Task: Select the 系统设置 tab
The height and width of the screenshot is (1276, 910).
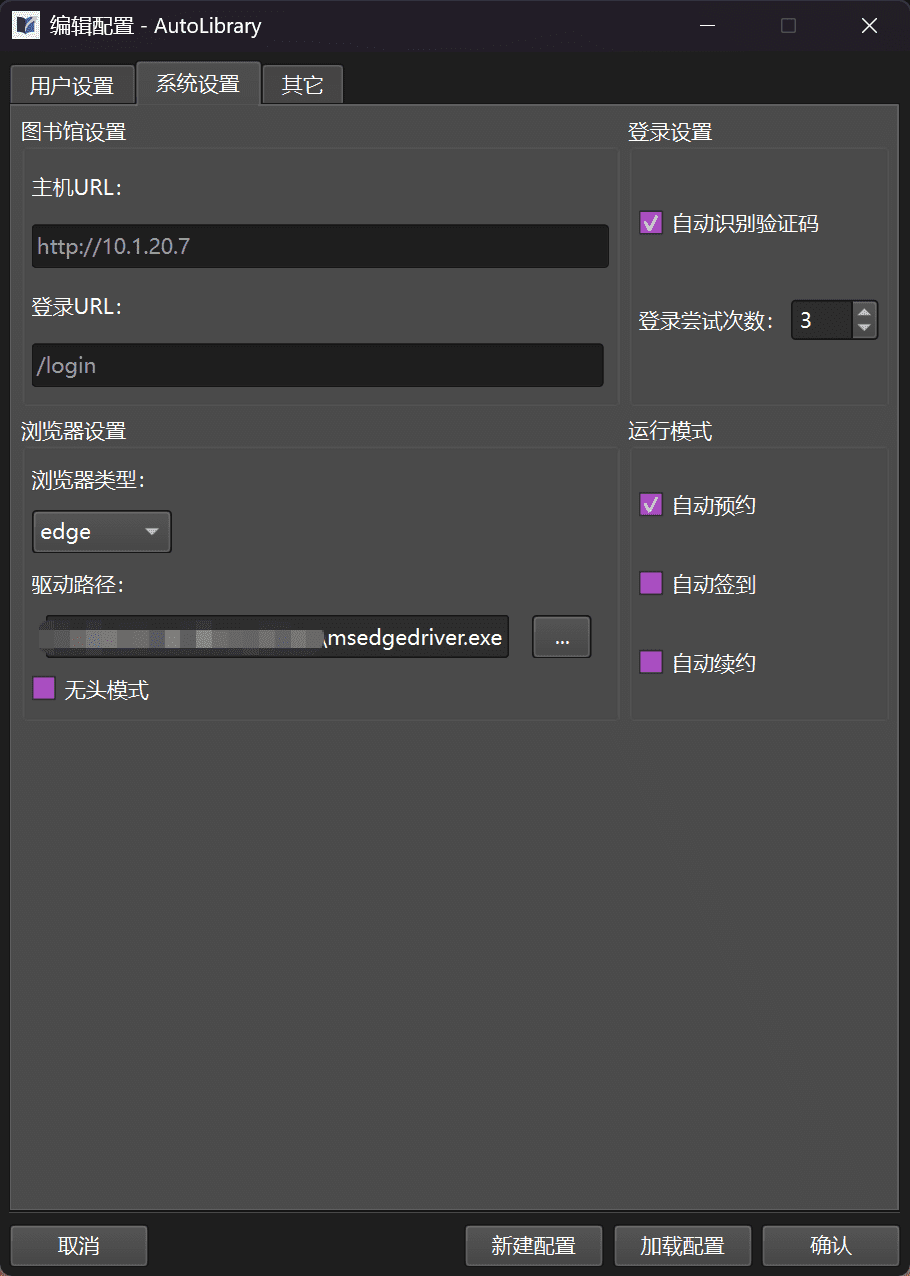Action: pyautogui.click(x=198, y=84)
